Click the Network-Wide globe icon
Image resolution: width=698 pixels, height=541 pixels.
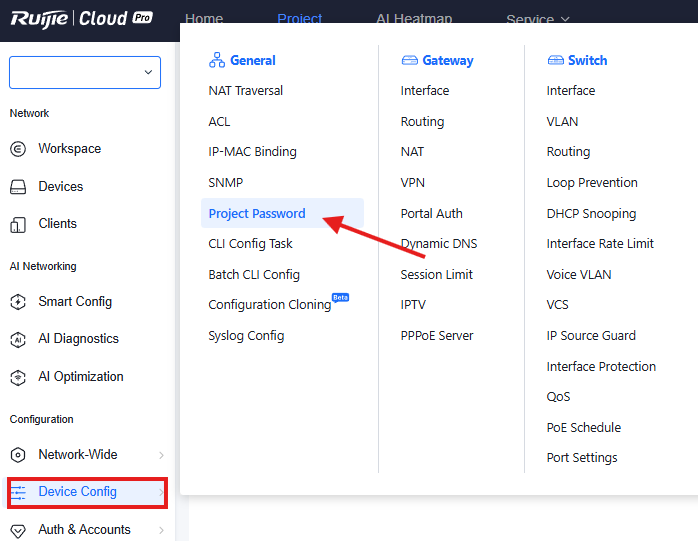pyautogui.click(x=18, y=455)
